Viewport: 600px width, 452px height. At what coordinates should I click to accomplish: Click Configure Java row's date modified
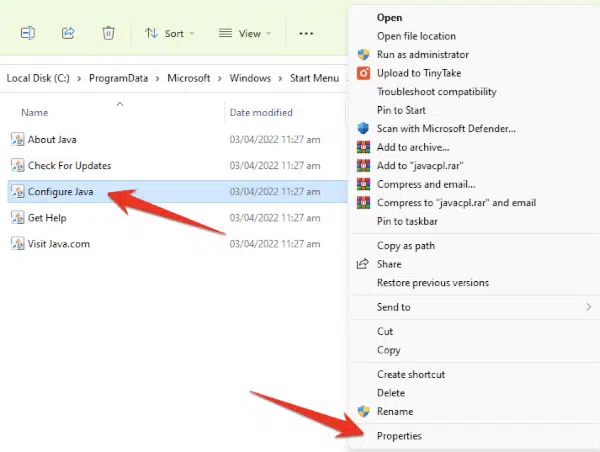[x=275, y=192]
